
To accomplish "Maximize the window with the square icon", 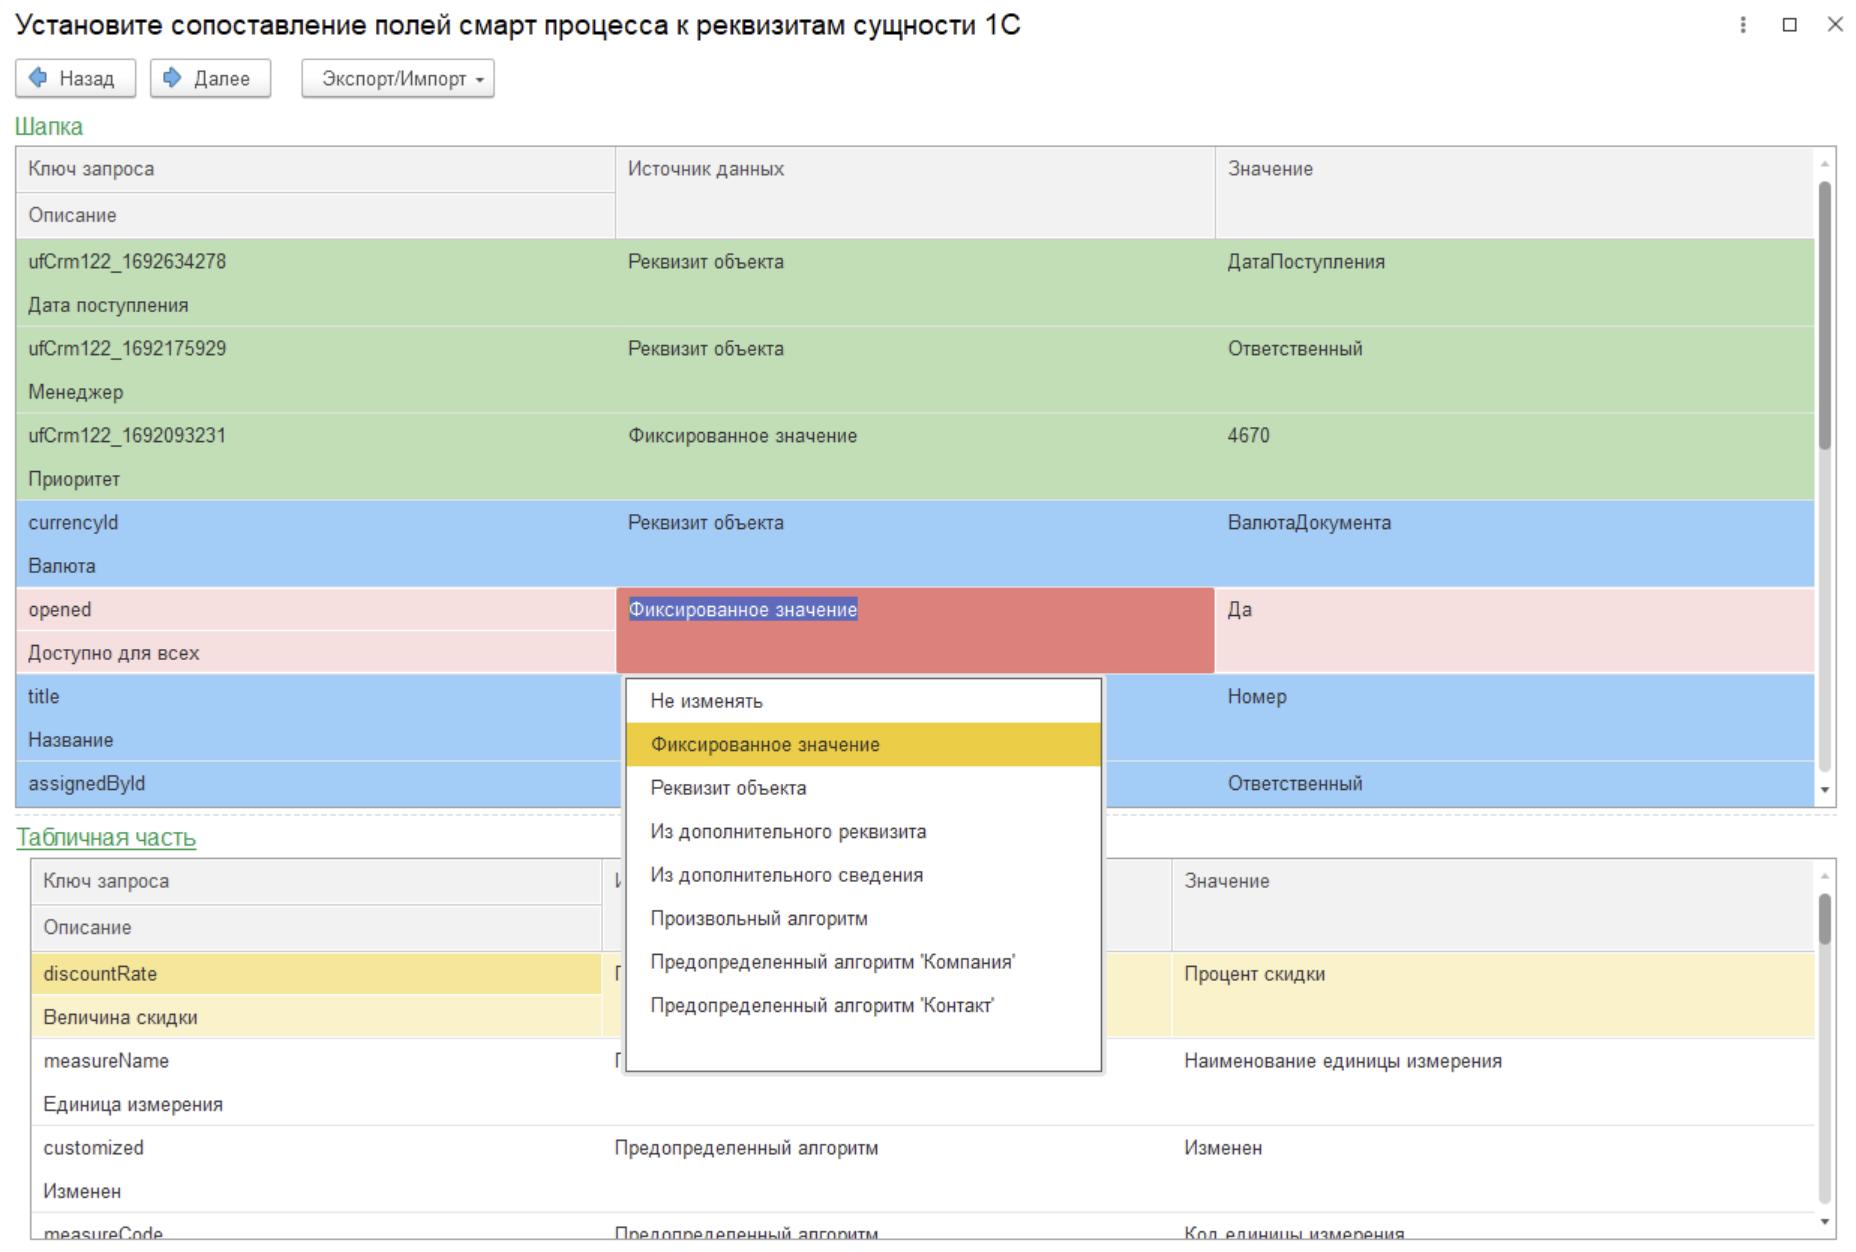I will [x=1790, y=25].
